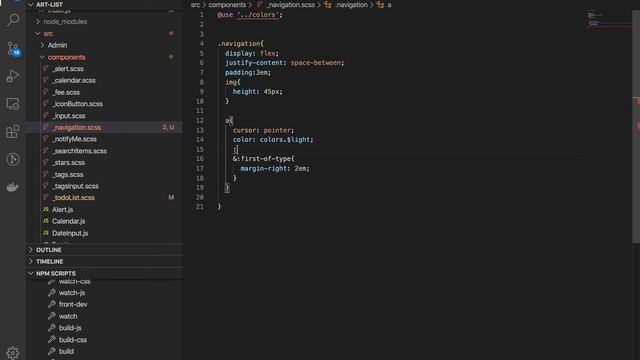Screen dimensions: 640x360
Task: Run the front-dev npm script
Action: 73,304
